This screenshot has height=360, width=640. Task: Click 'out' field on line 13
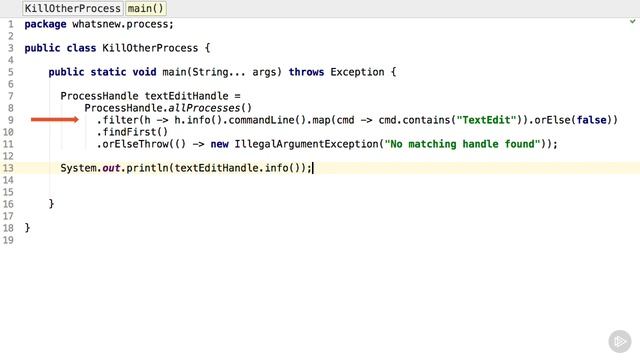point(111,168)
